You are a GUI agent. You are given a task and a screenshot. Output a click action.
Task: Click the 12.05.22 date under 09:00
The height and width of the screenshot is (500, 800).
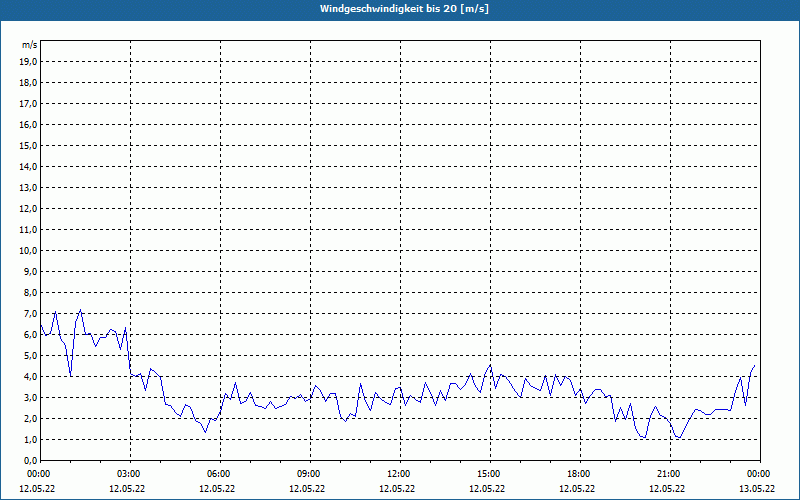click(307, 489)
